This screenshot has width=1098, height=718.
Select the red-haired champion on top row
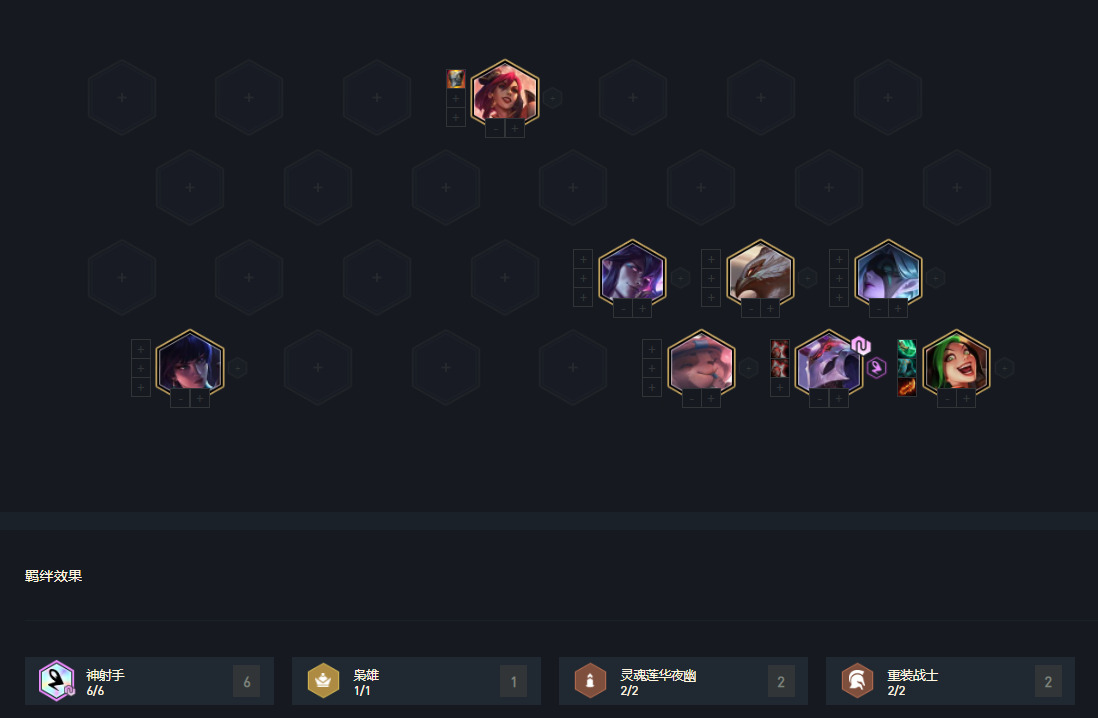pos(505,95)
